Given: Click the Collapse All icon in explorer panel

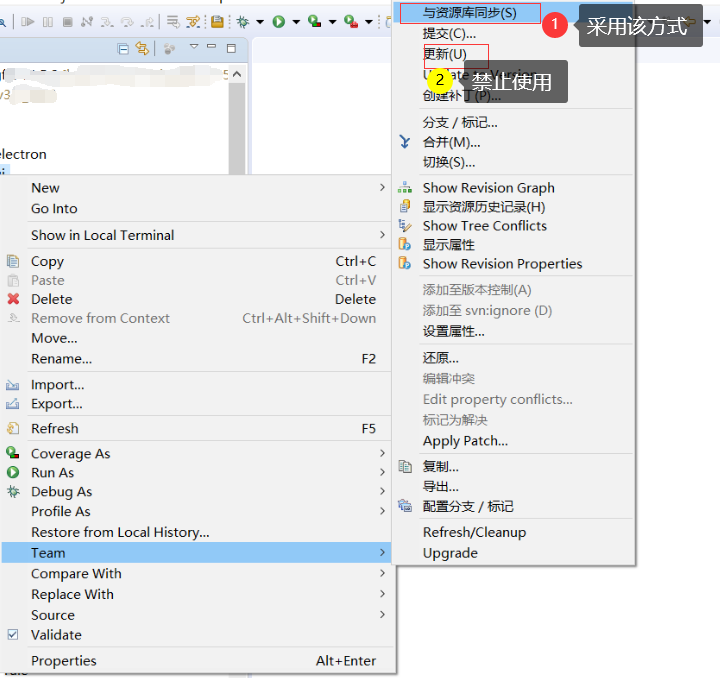Looking at the screenshot, I should coord(123,48).
